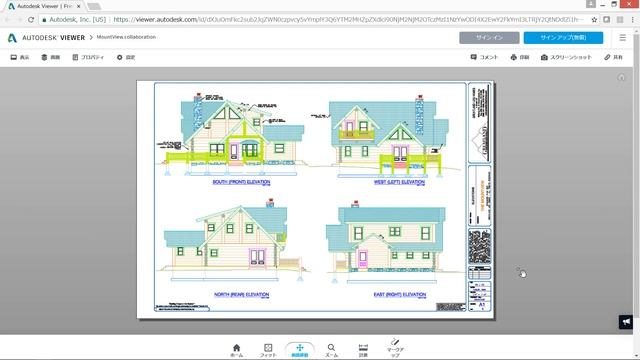This screenshot has width=640, height=360.
Task: Open the Markup pencil tool
Action: point(395,349)
